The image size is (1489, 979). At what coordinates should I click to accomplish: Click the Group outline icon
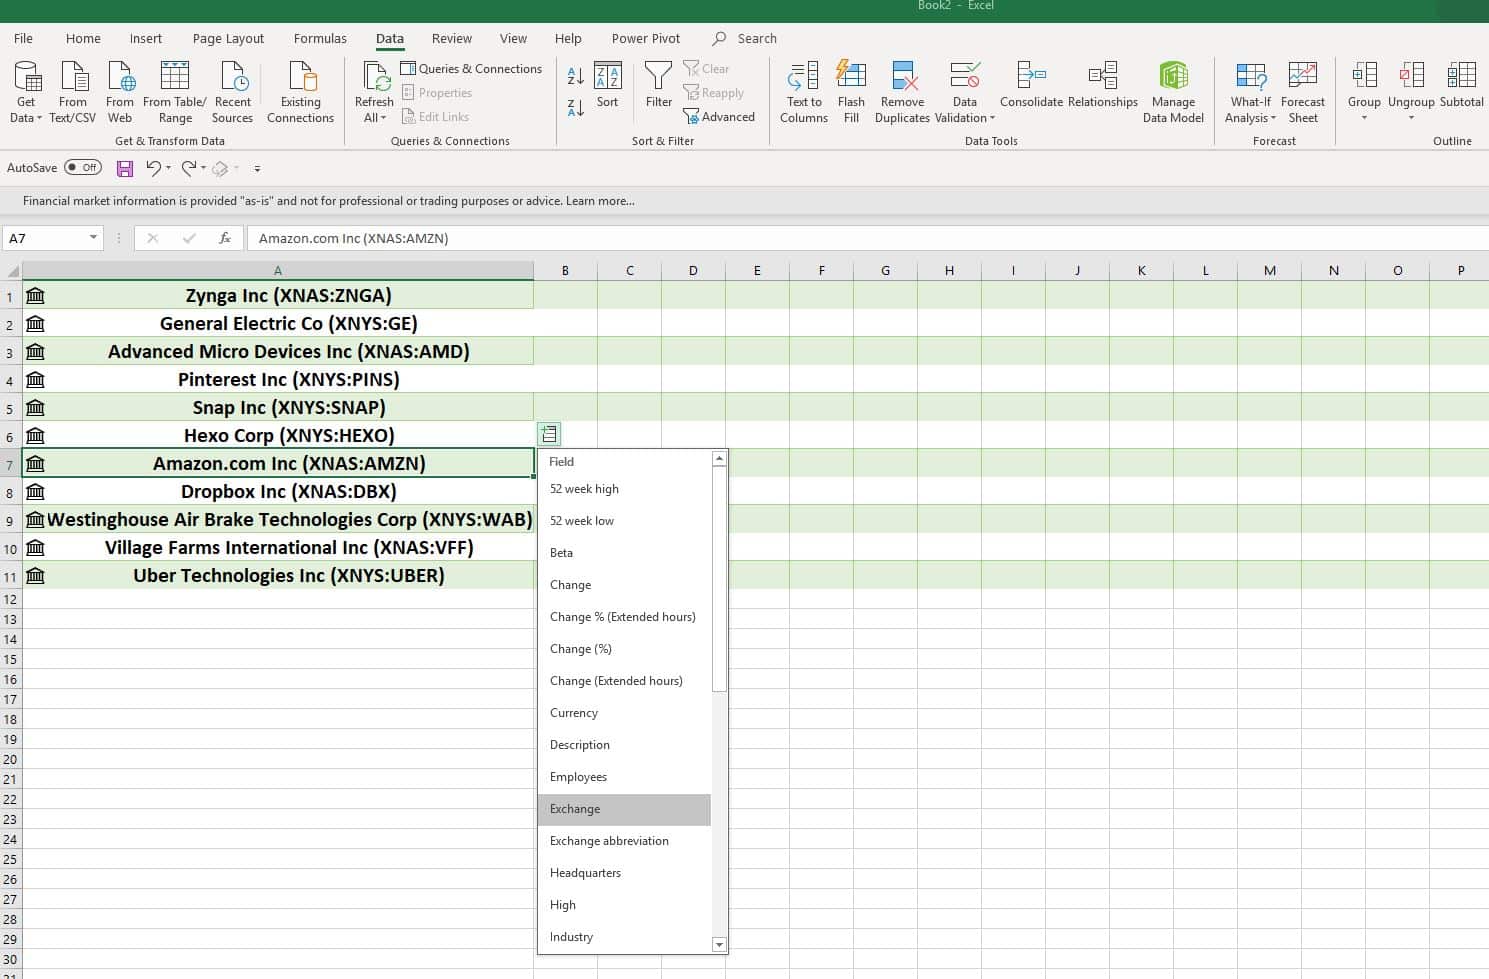1363,85
